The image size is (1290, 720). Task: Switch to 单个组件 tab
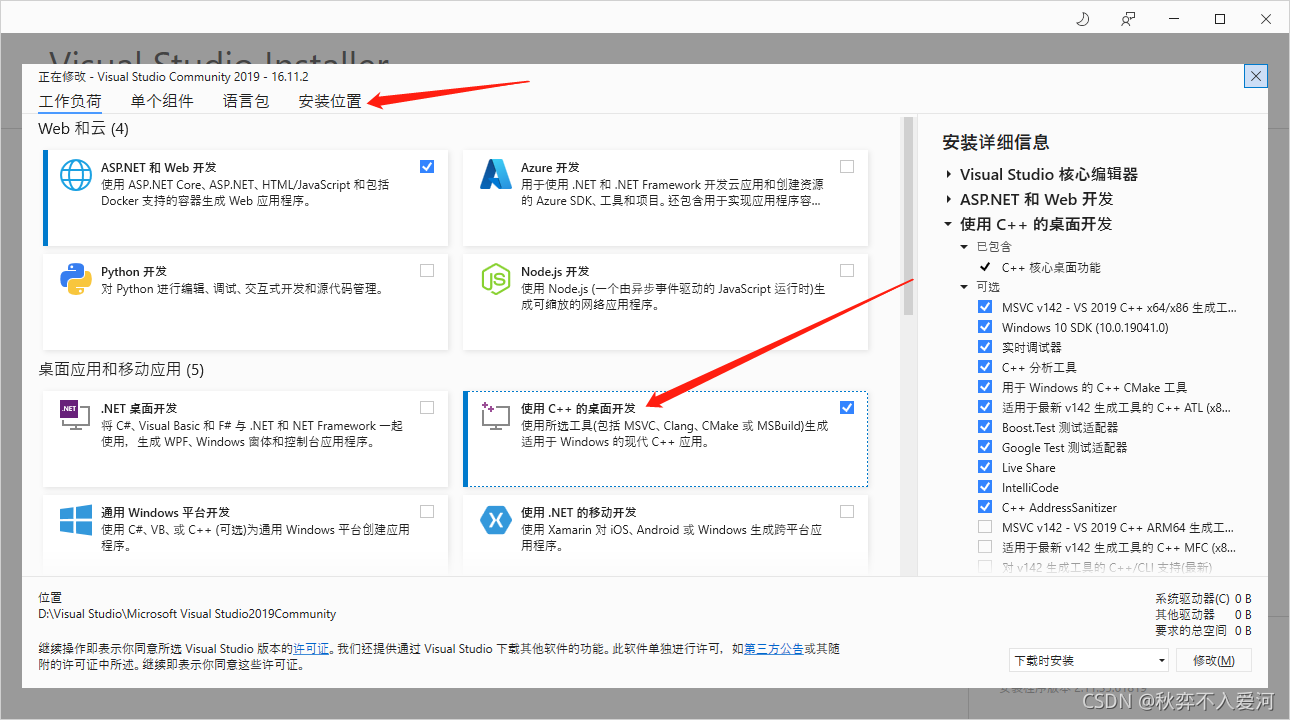pyautogui.click(x=162, y=101)
